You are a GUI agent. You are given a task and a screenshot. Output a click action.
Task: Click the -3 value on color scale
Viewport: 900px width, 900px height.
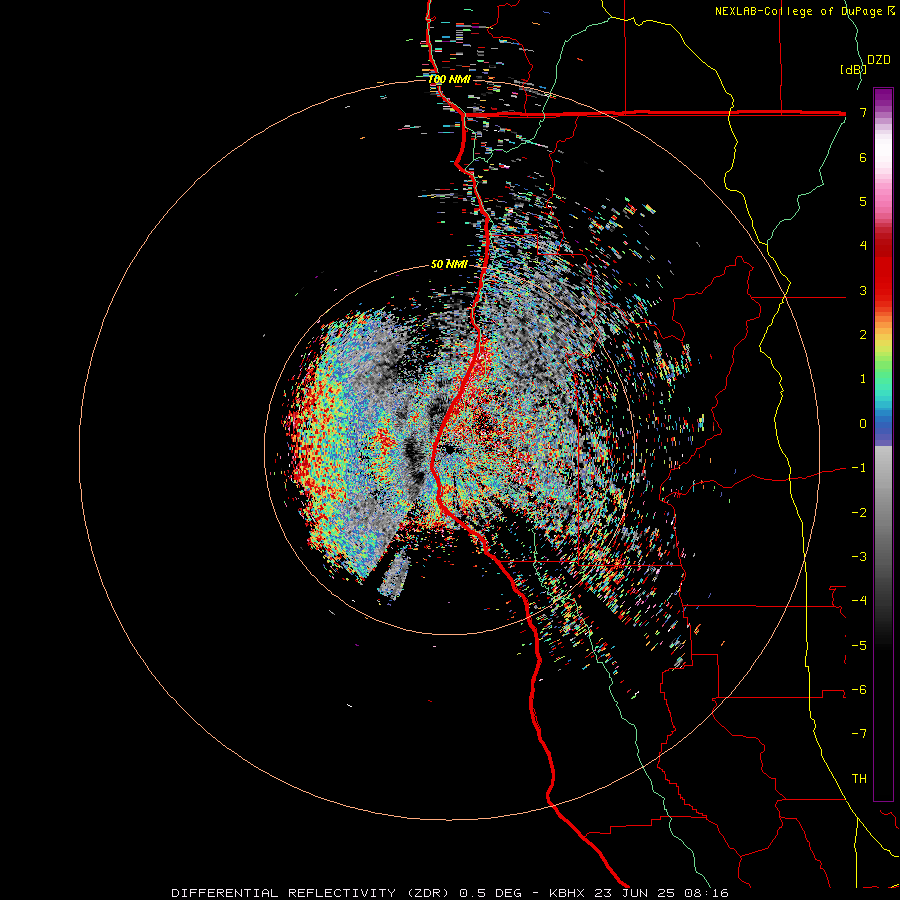click(x=859, y=557)
